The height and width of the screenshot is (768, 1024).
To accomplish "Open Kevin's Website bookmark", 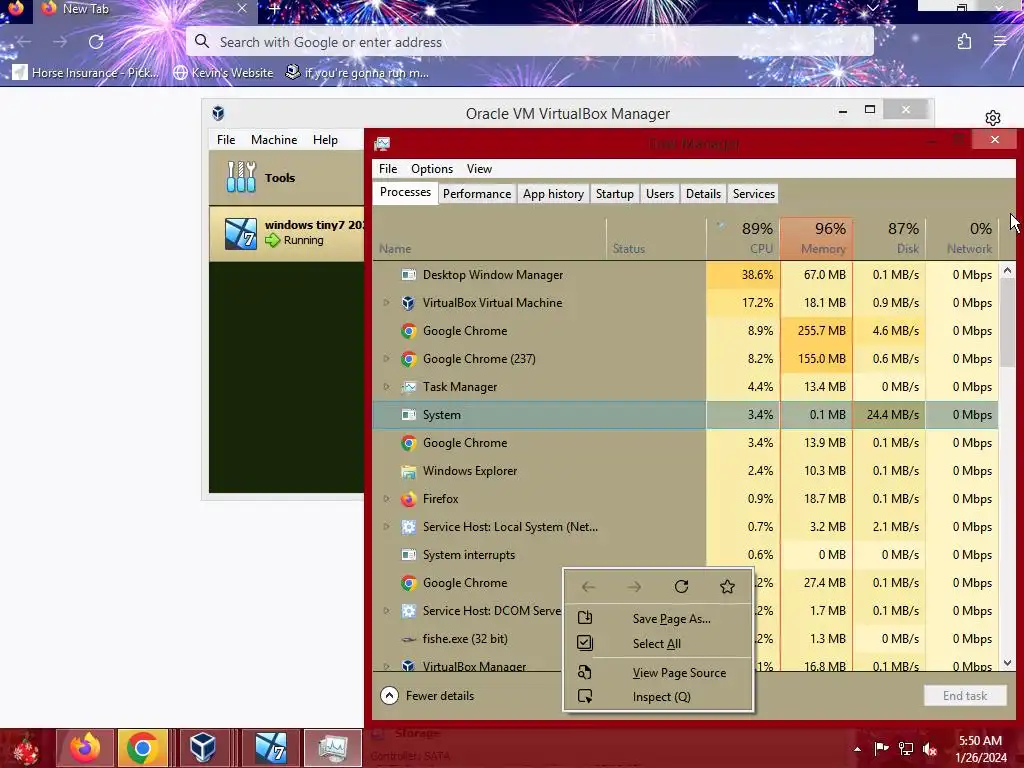I will coord(223,72).
